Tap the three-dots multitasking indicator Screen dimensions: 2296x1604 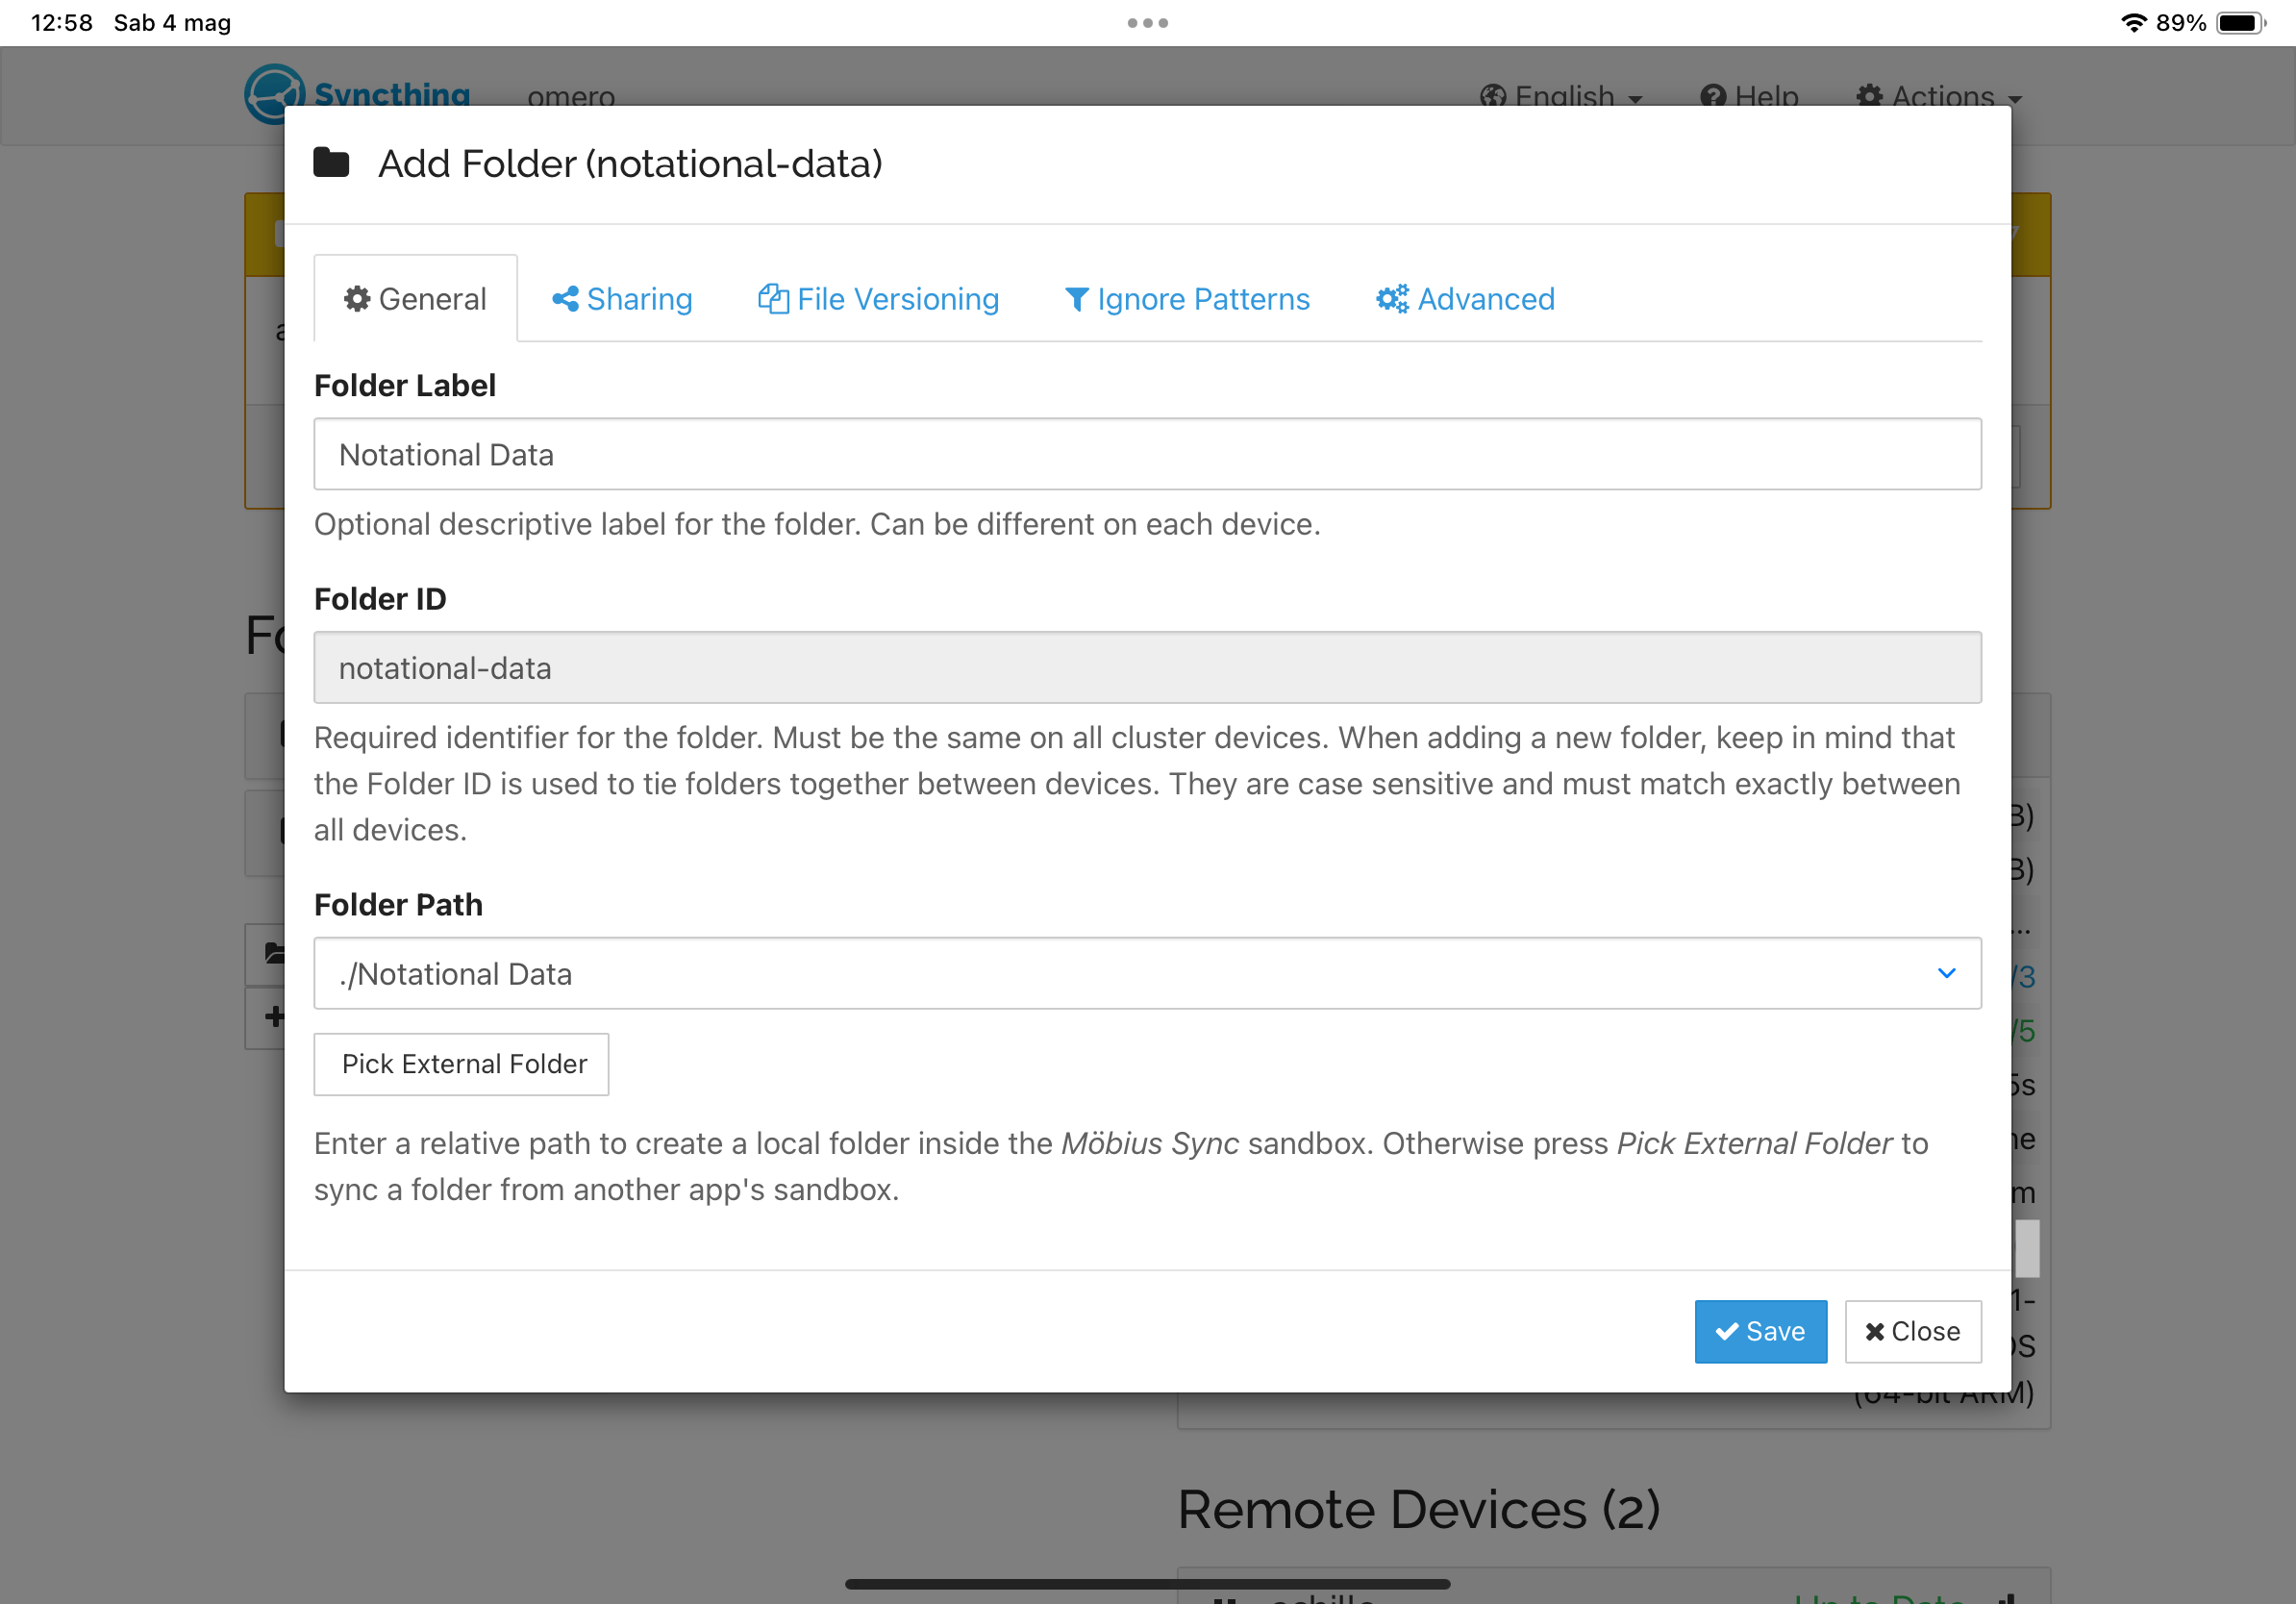click(1147, 22)
